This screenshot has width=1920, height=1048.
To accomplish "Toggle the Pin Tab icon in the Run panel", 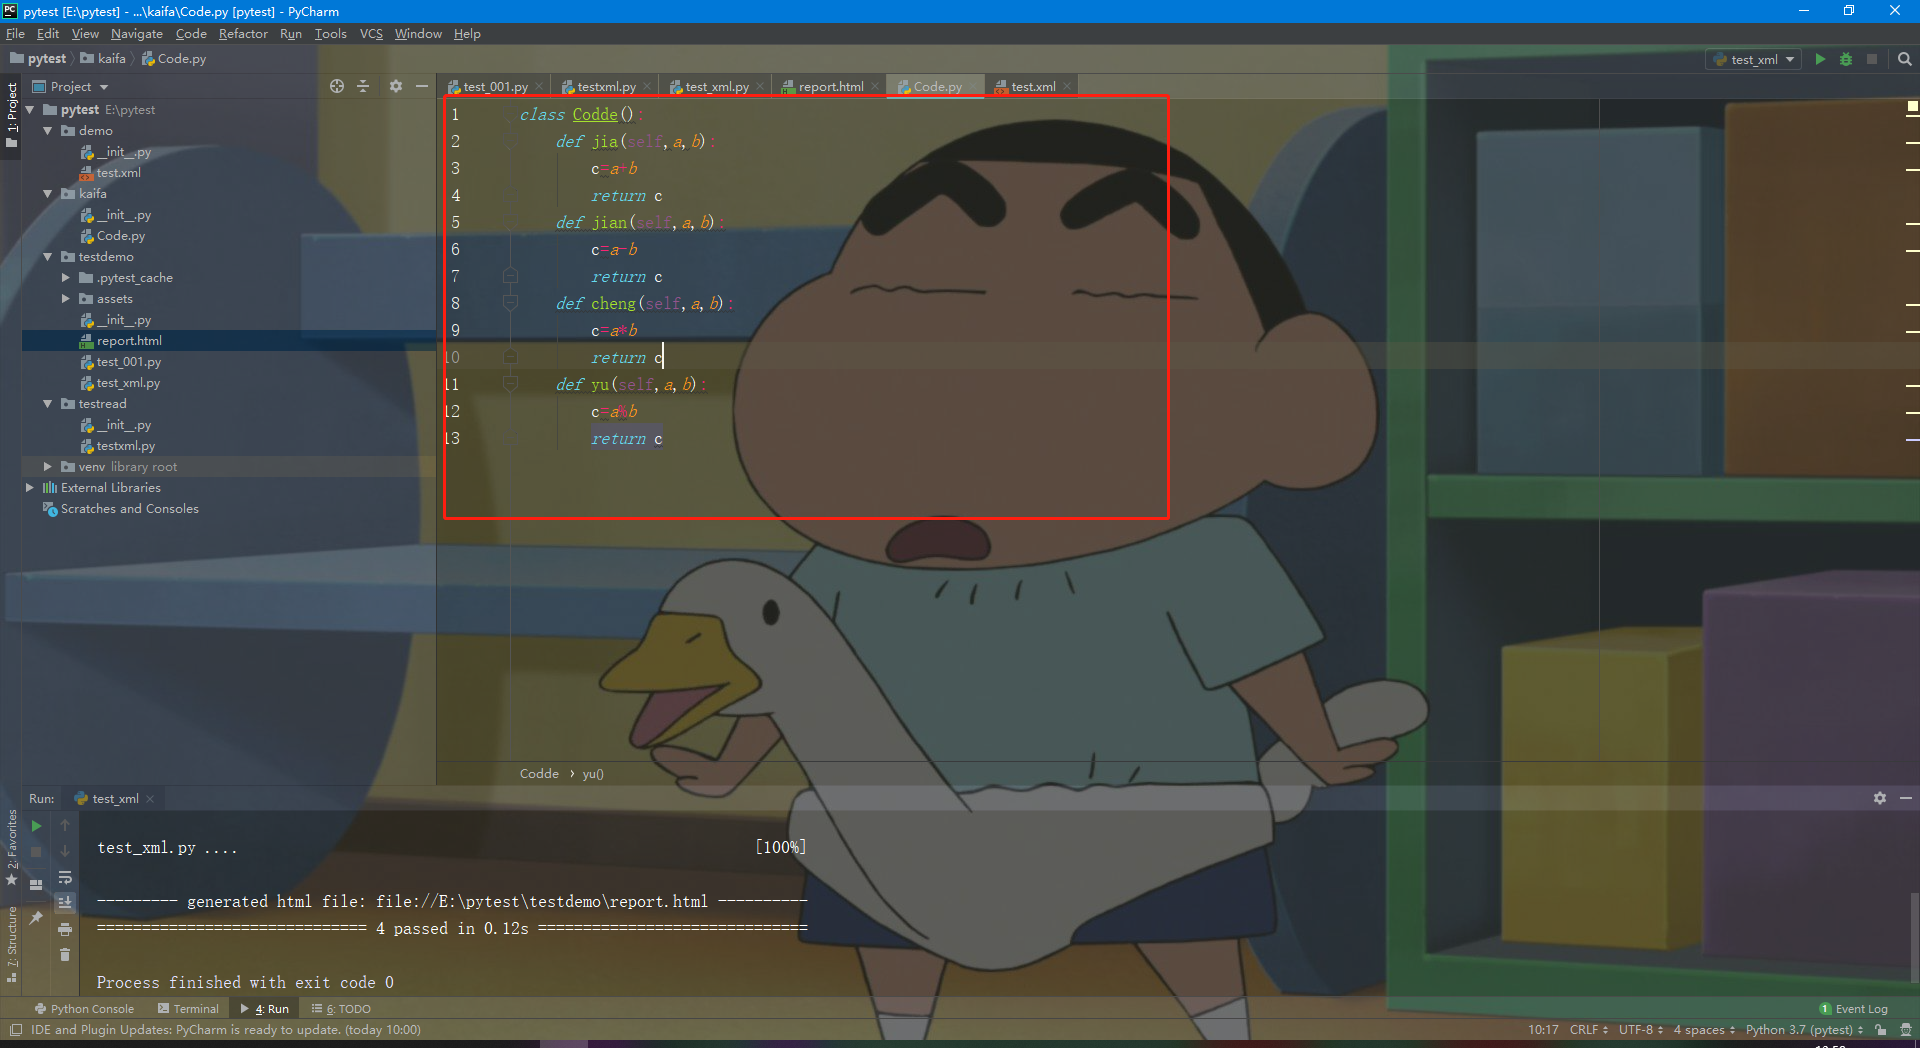I will [36, 917].
